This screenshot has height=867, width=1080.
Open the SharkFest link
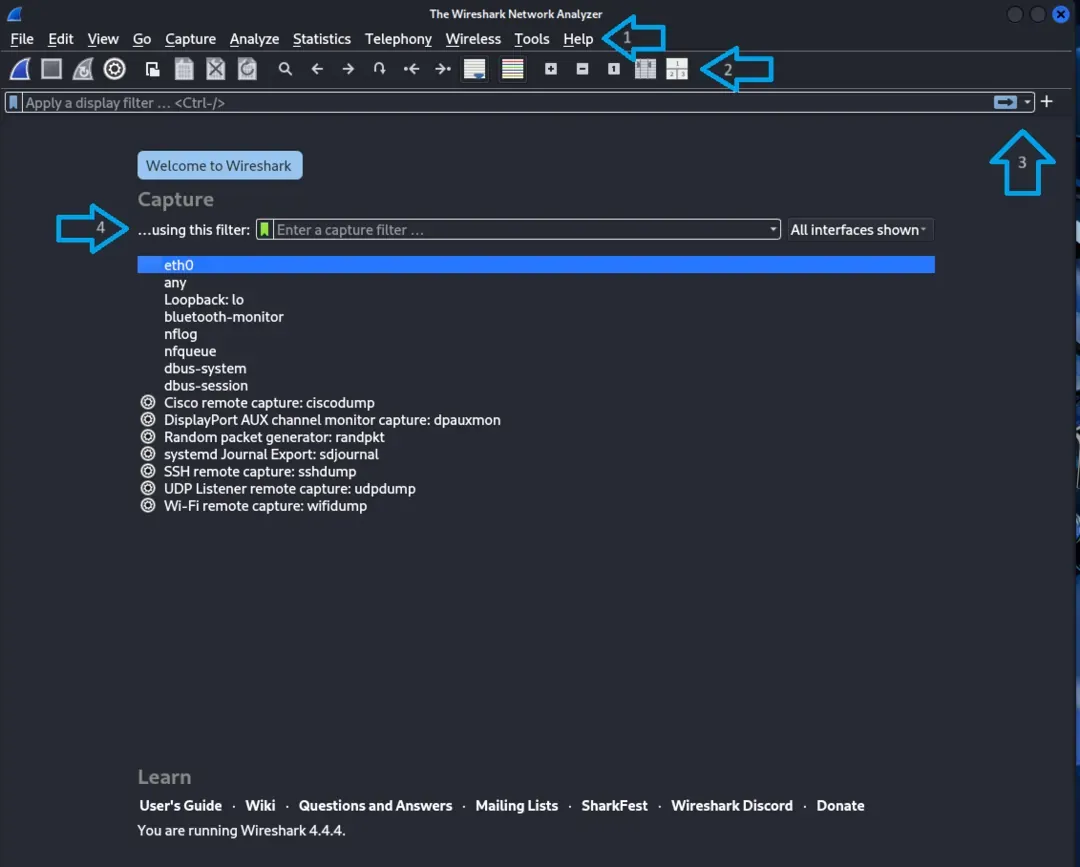pyautogui.click(x=614, y=805)
